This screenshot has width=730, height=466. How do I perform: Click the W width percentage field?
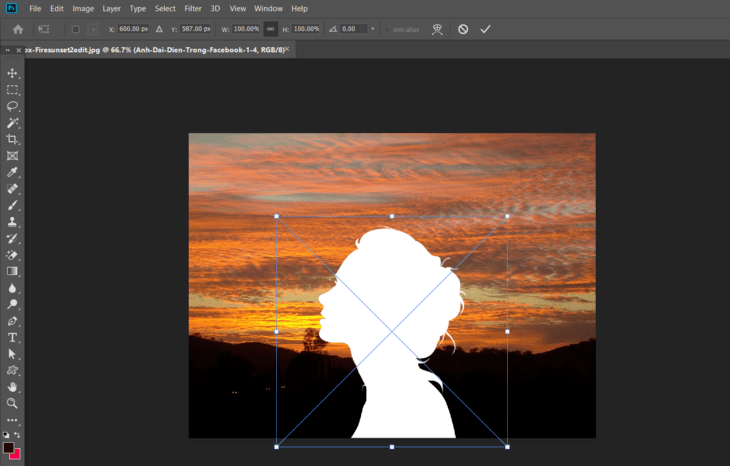246,29
